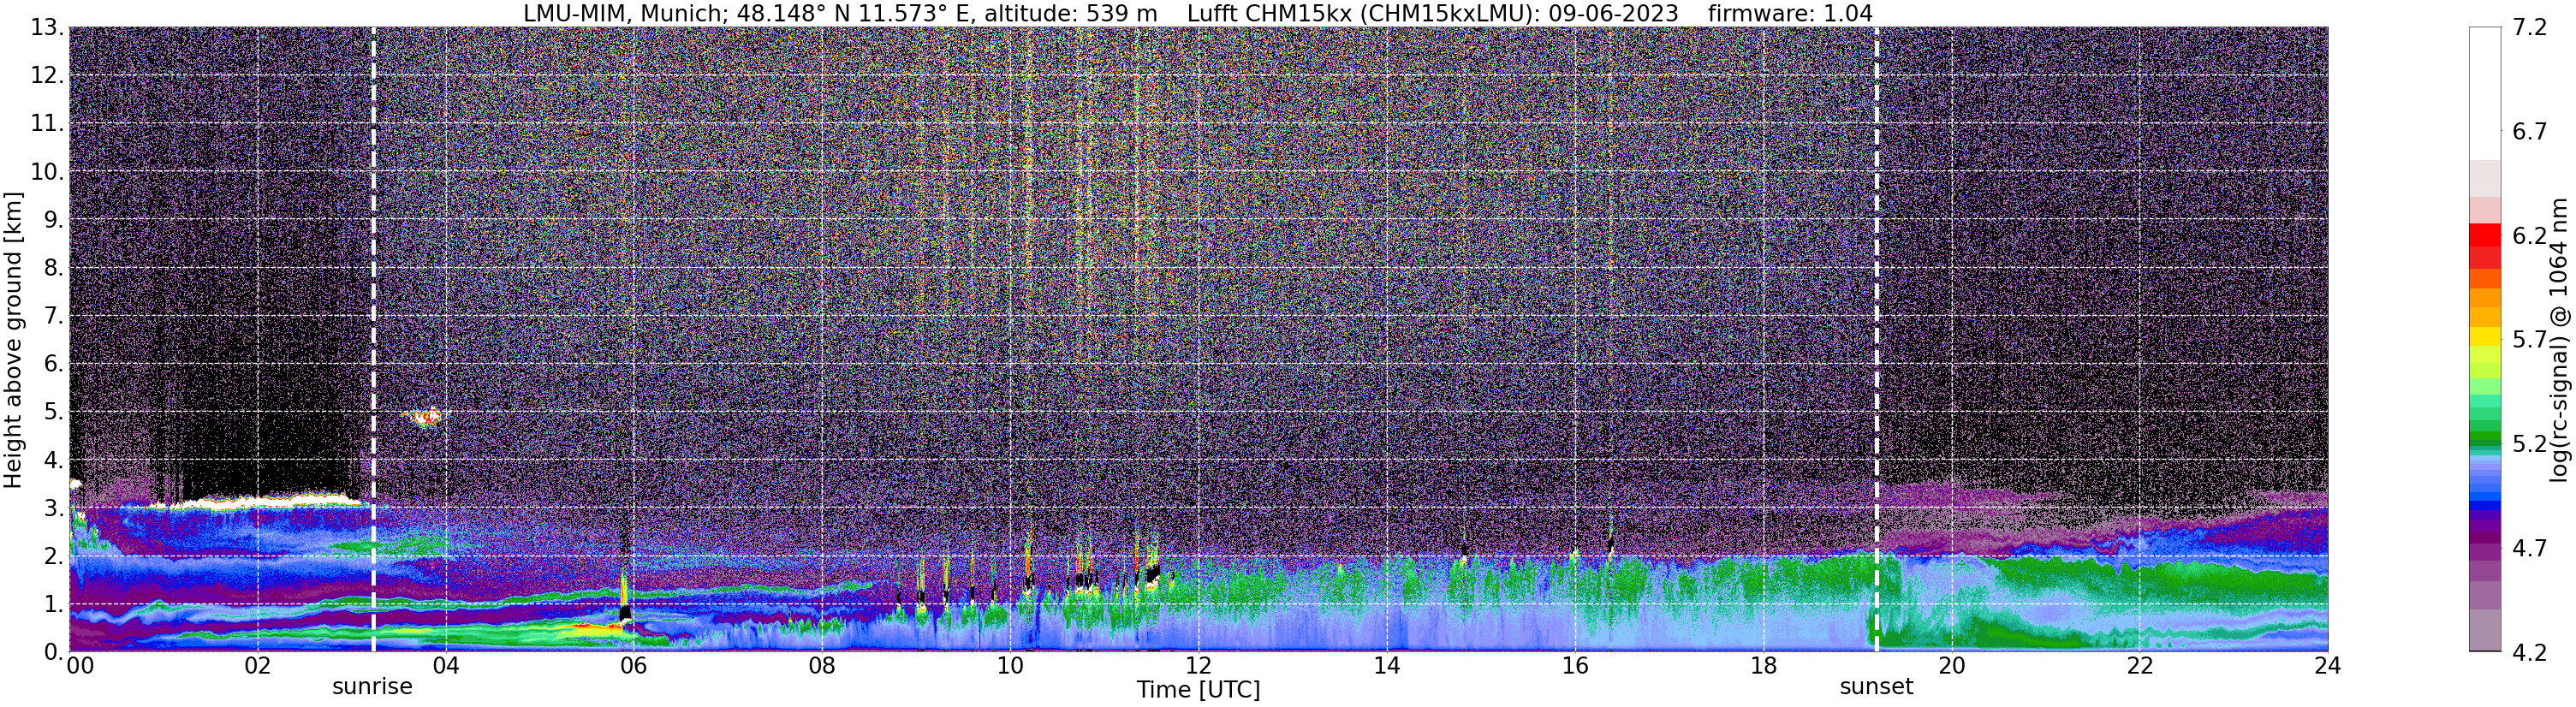Viewport: 2576px width, 707px height.
Task: Click the y-axis tick label '8.'
Action: pyautogui.click(x=54, y=268)
